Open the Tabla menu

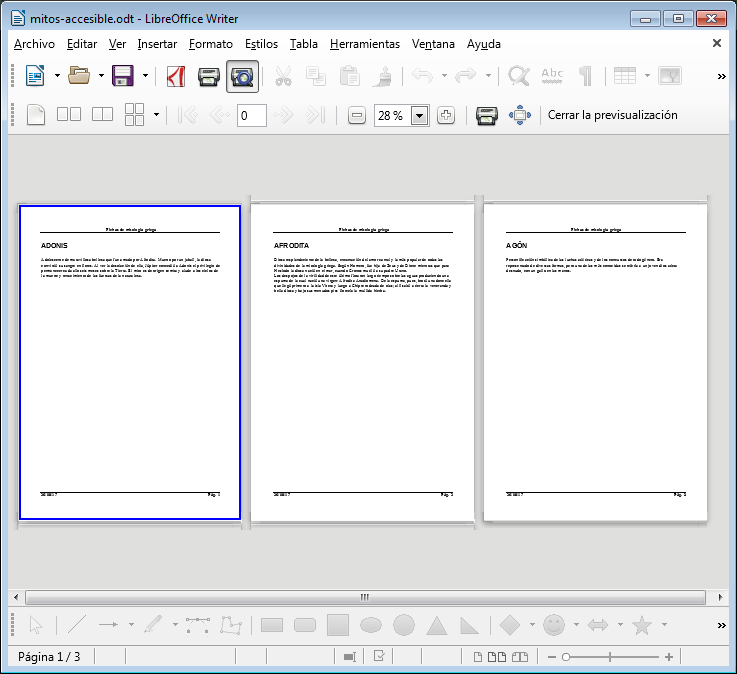coord(304,44)
